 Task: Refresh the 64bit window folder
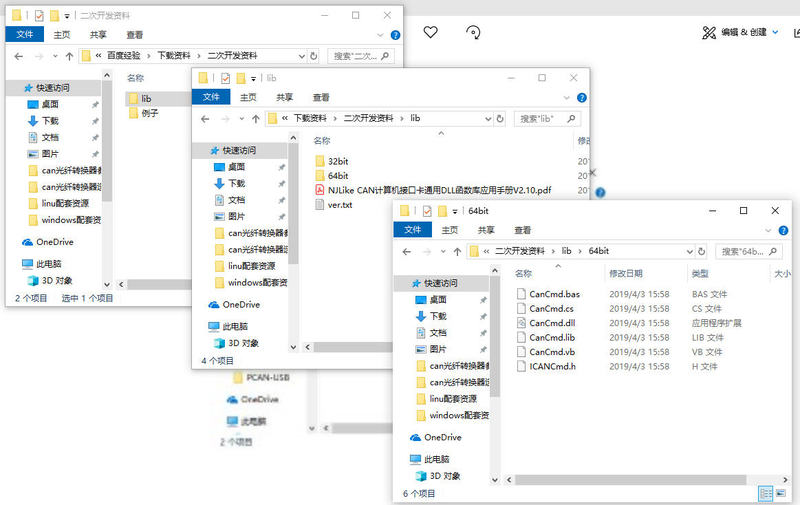(x=702, y=251)
